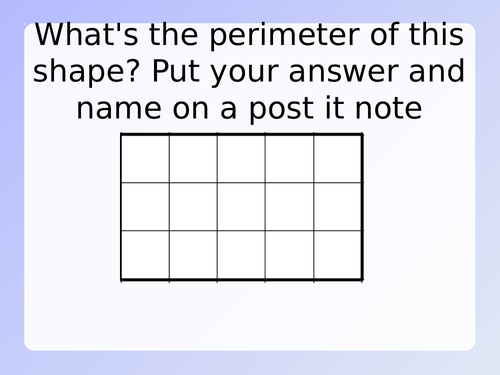Click the word "perimeter" in the question

click(x=285, y=36)
